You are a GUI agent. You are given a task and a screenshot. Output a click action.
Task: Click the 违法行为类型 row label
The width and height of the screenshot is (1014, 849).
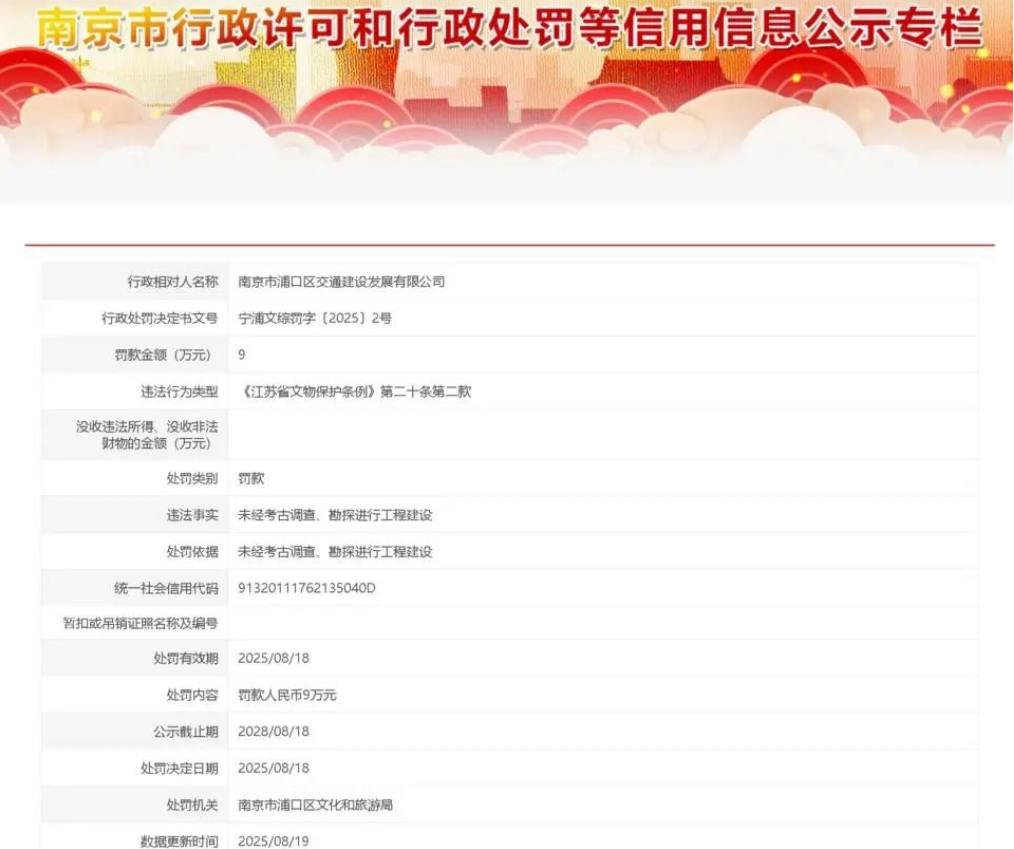[x=178, y=391]
